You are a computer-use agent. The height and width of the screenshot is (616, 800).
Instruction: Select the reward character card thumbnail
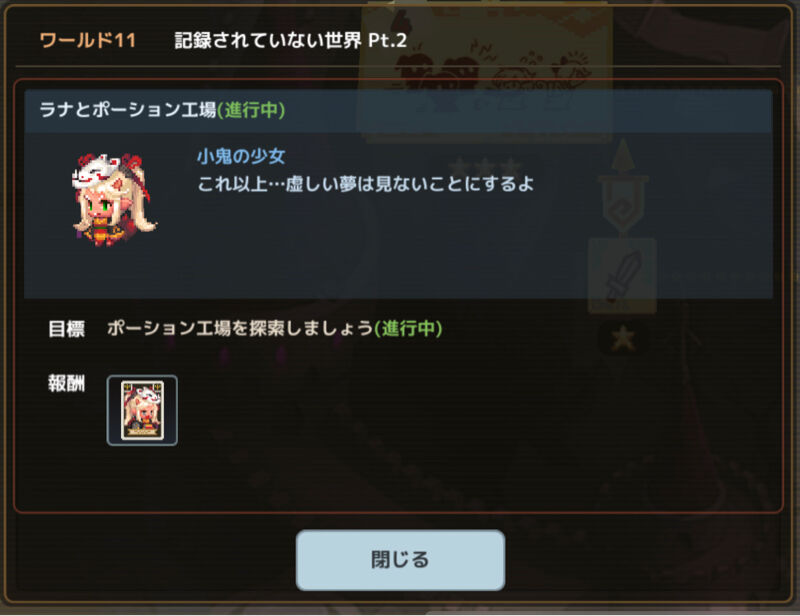[142, 410]
